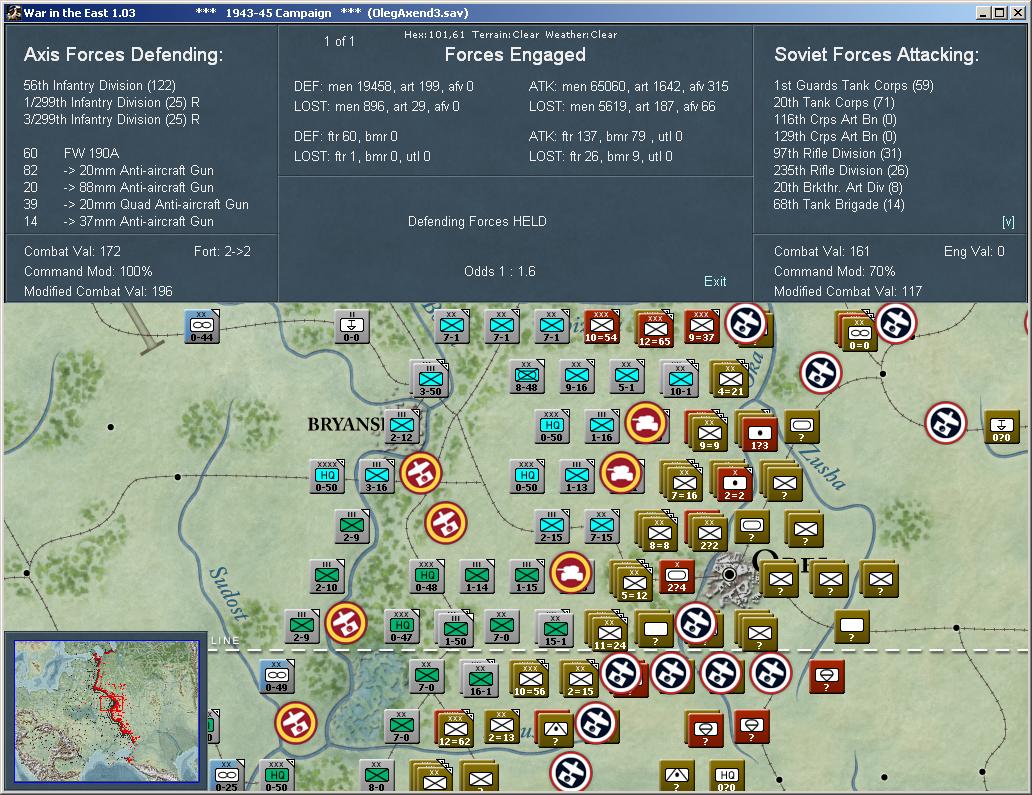Click '235th Rifle Division (26)' attacker entry
Image resolution: width=1032 pixels, height=795 pixels.
[x=840, y=170]
